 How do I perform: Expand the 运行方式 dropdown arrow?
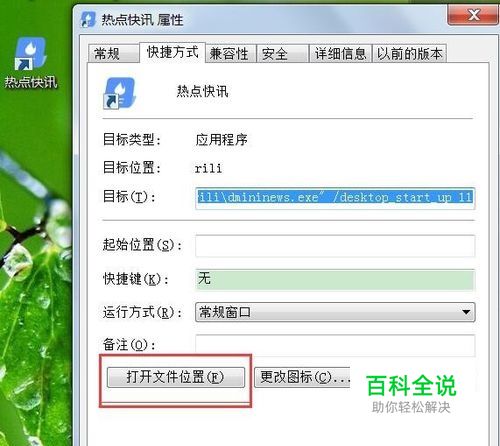(x=466, y=312)
